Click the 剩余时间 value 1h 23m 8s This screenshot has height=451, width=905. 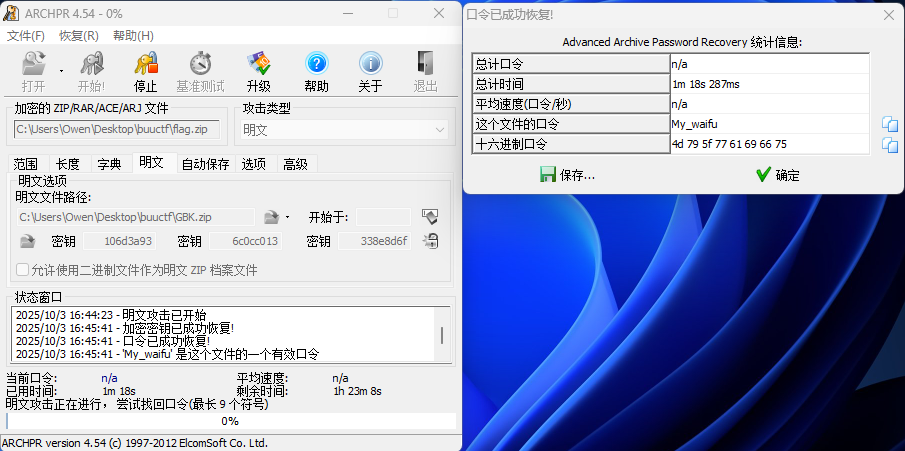pos(357,392)
